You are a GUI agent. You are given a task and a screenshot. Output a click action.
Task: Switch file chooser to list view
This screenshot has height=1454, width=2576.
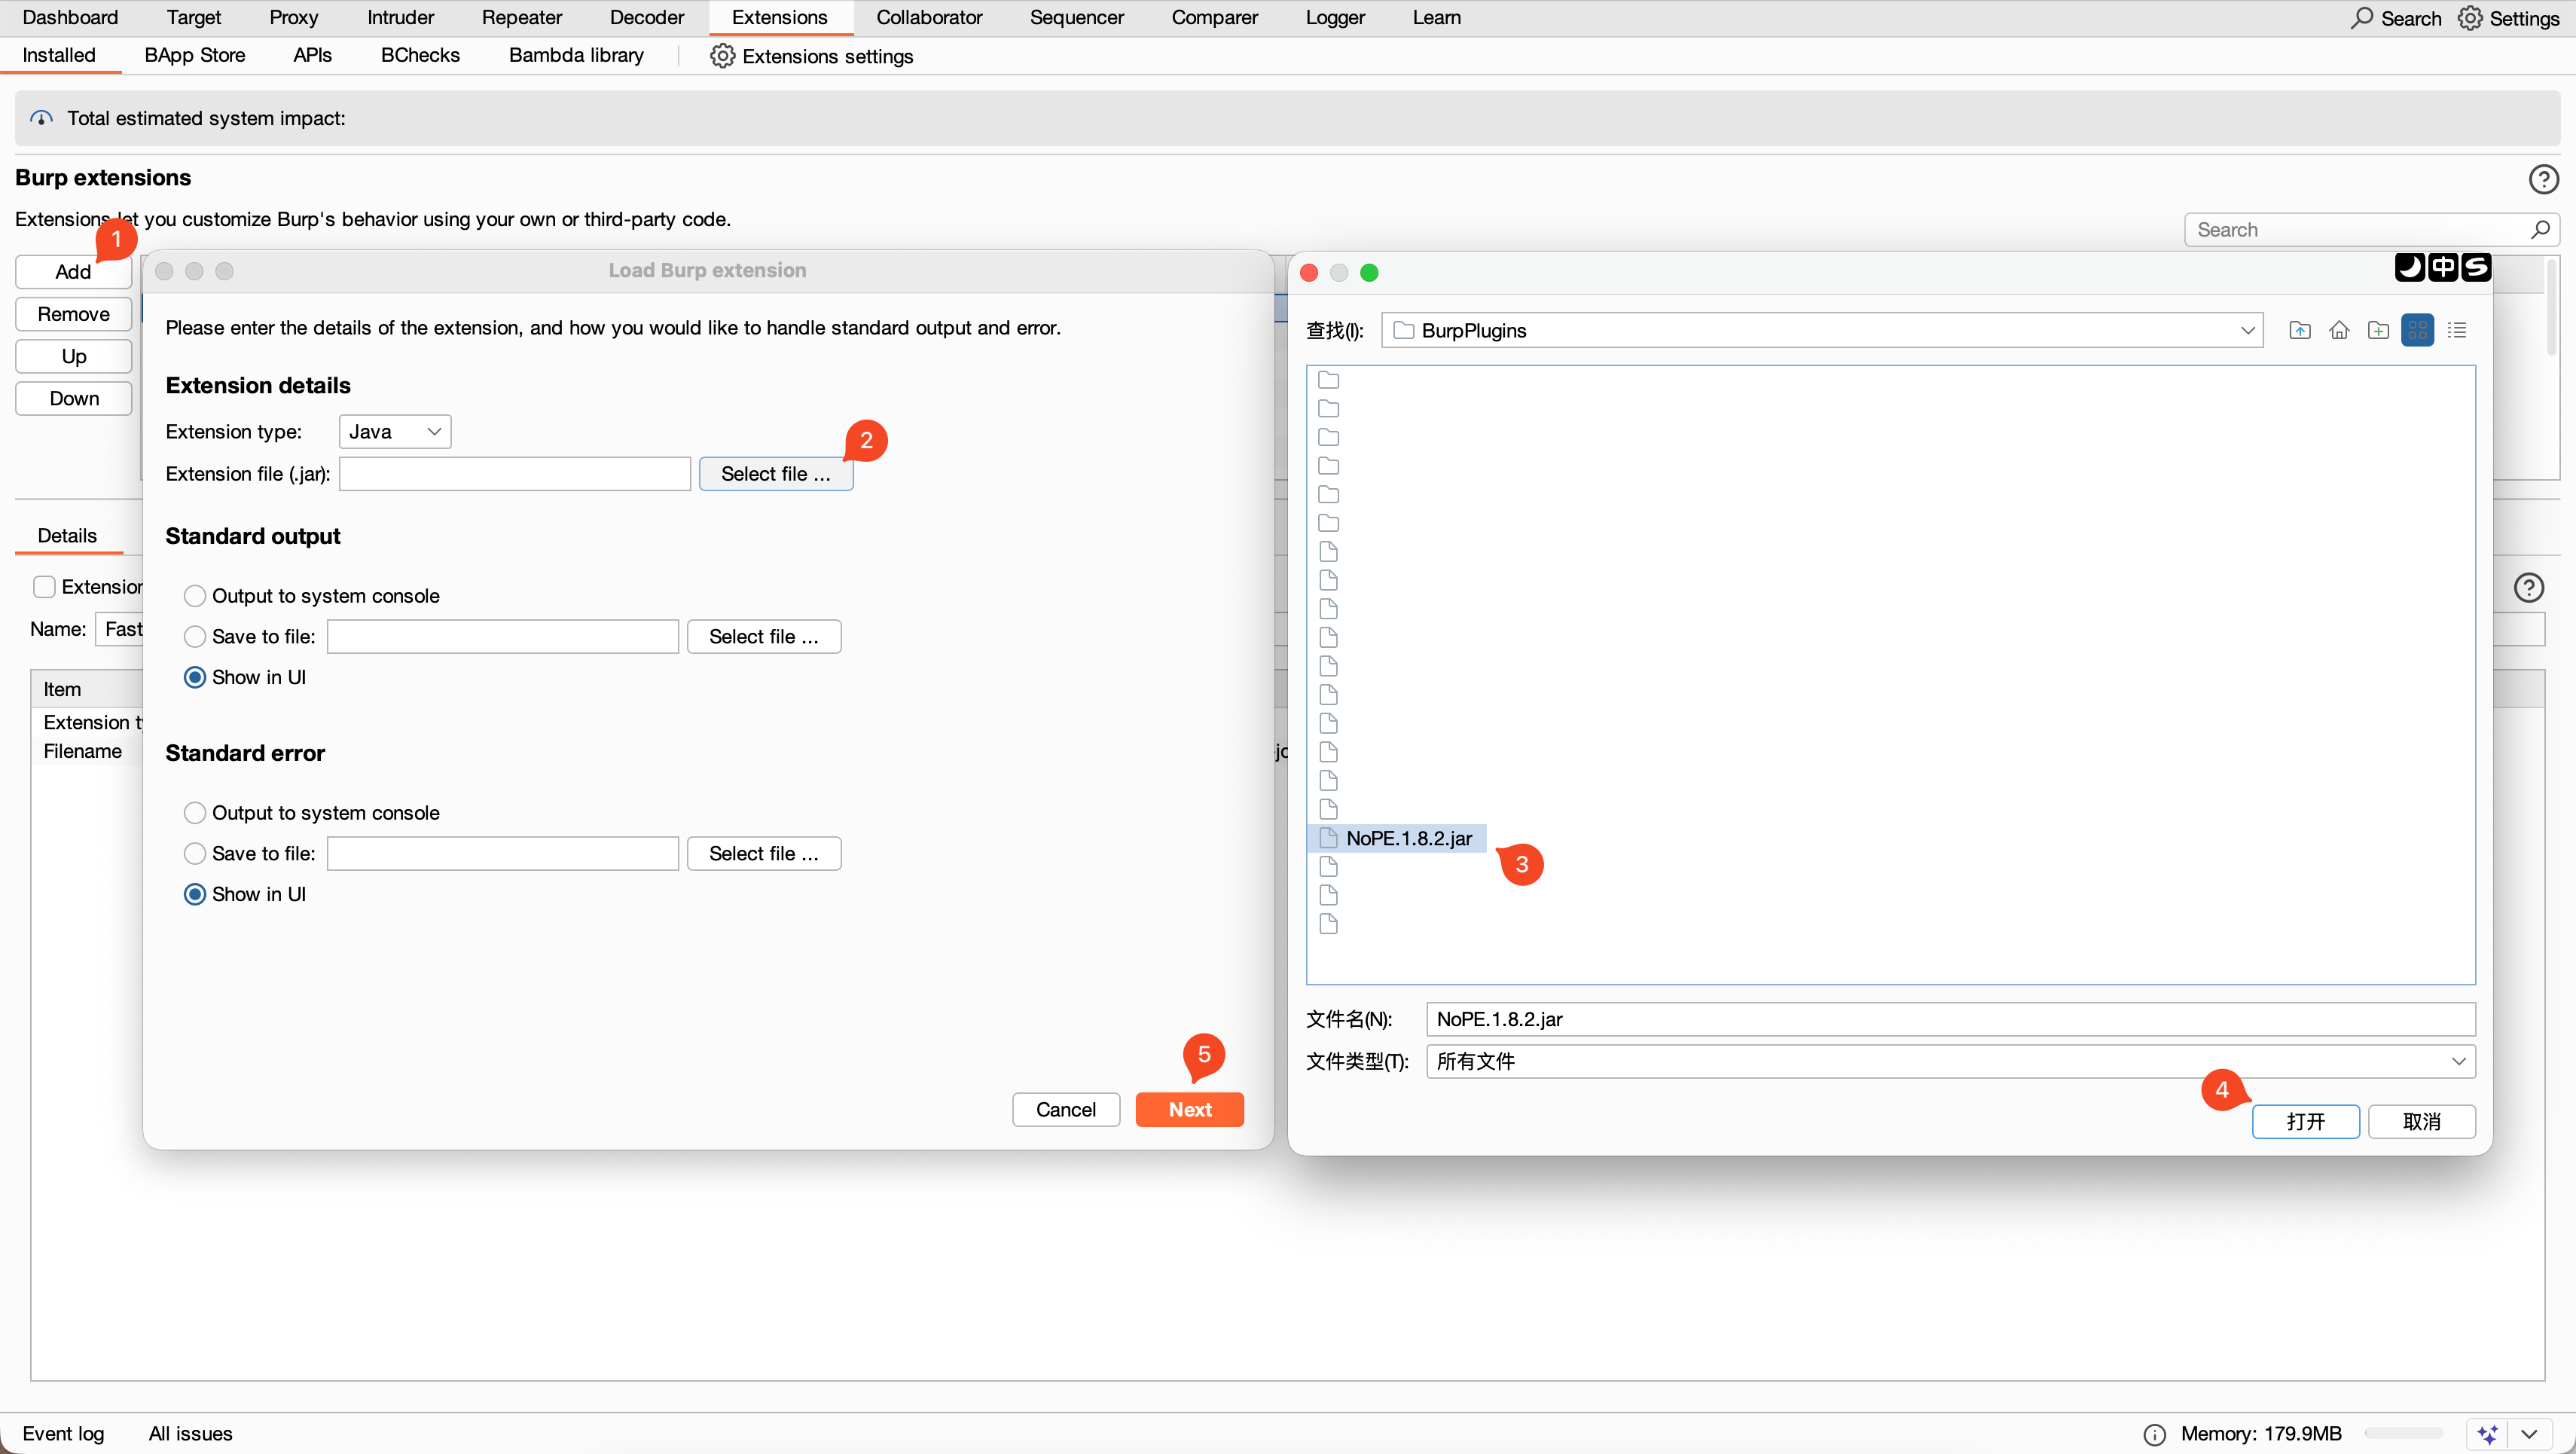(2457, 330)
